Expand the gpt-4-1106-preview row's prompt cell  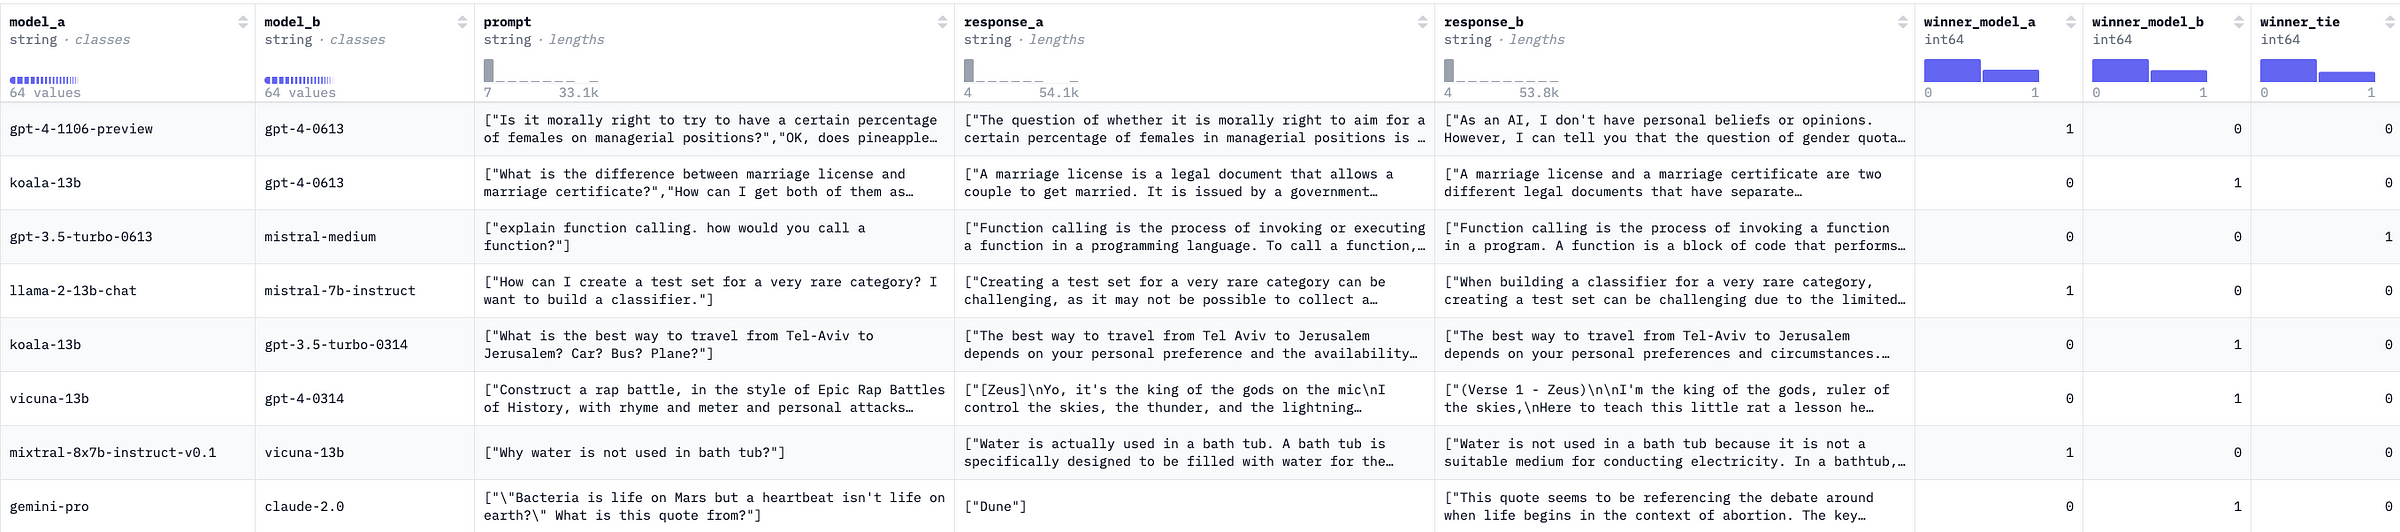coord(714,129)
